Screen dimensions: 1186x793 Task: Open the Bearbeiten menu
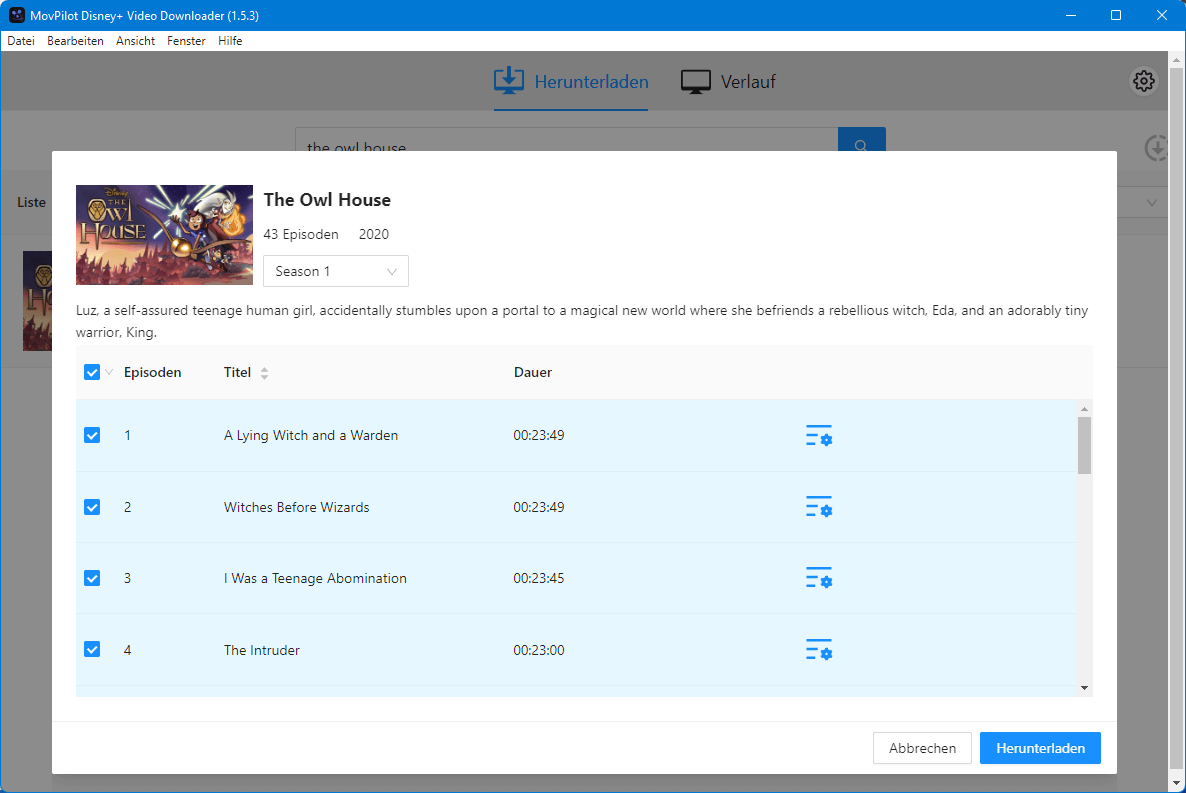75,41
